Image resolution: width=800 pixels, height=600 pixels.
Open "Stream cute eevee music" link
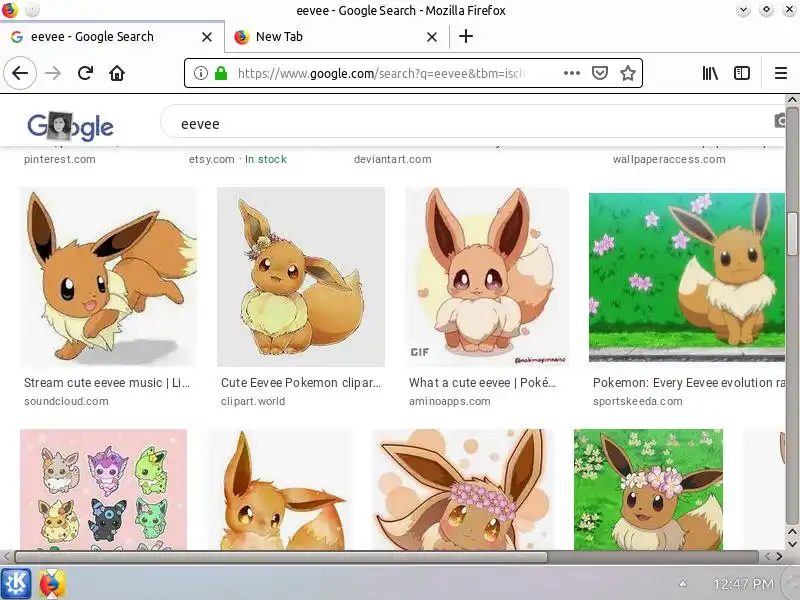pos(107,383)
